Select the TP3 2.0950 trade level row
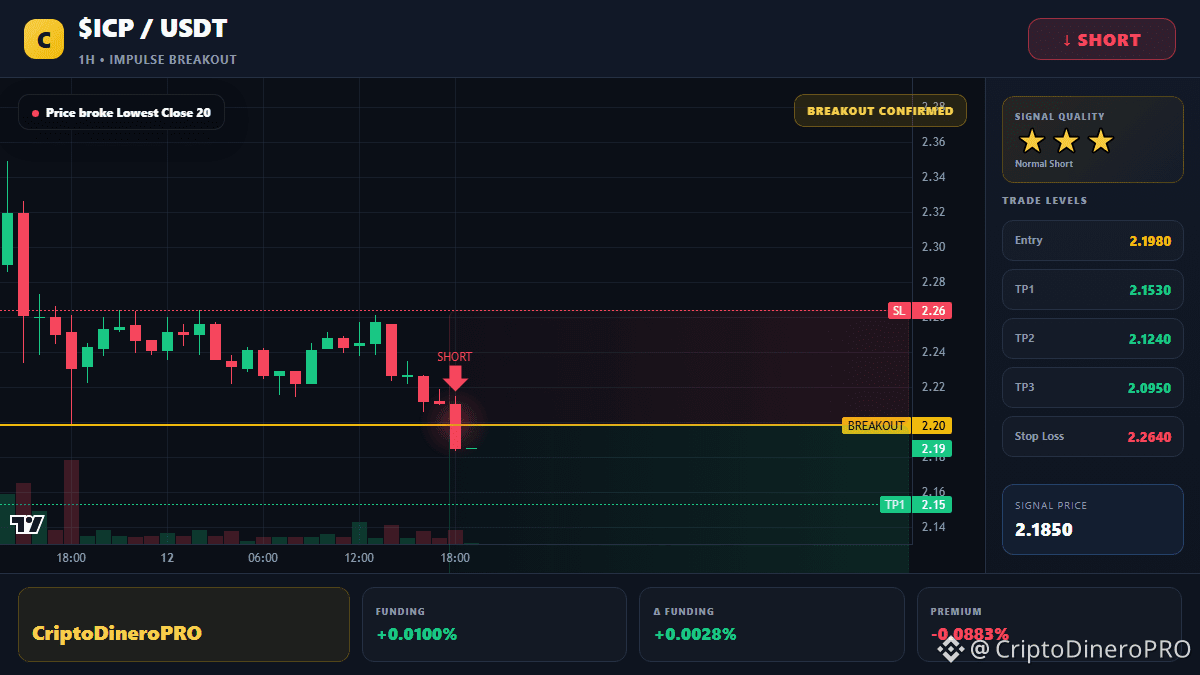Screen dimensions: 1200x675 click(x=1093, y=388)
